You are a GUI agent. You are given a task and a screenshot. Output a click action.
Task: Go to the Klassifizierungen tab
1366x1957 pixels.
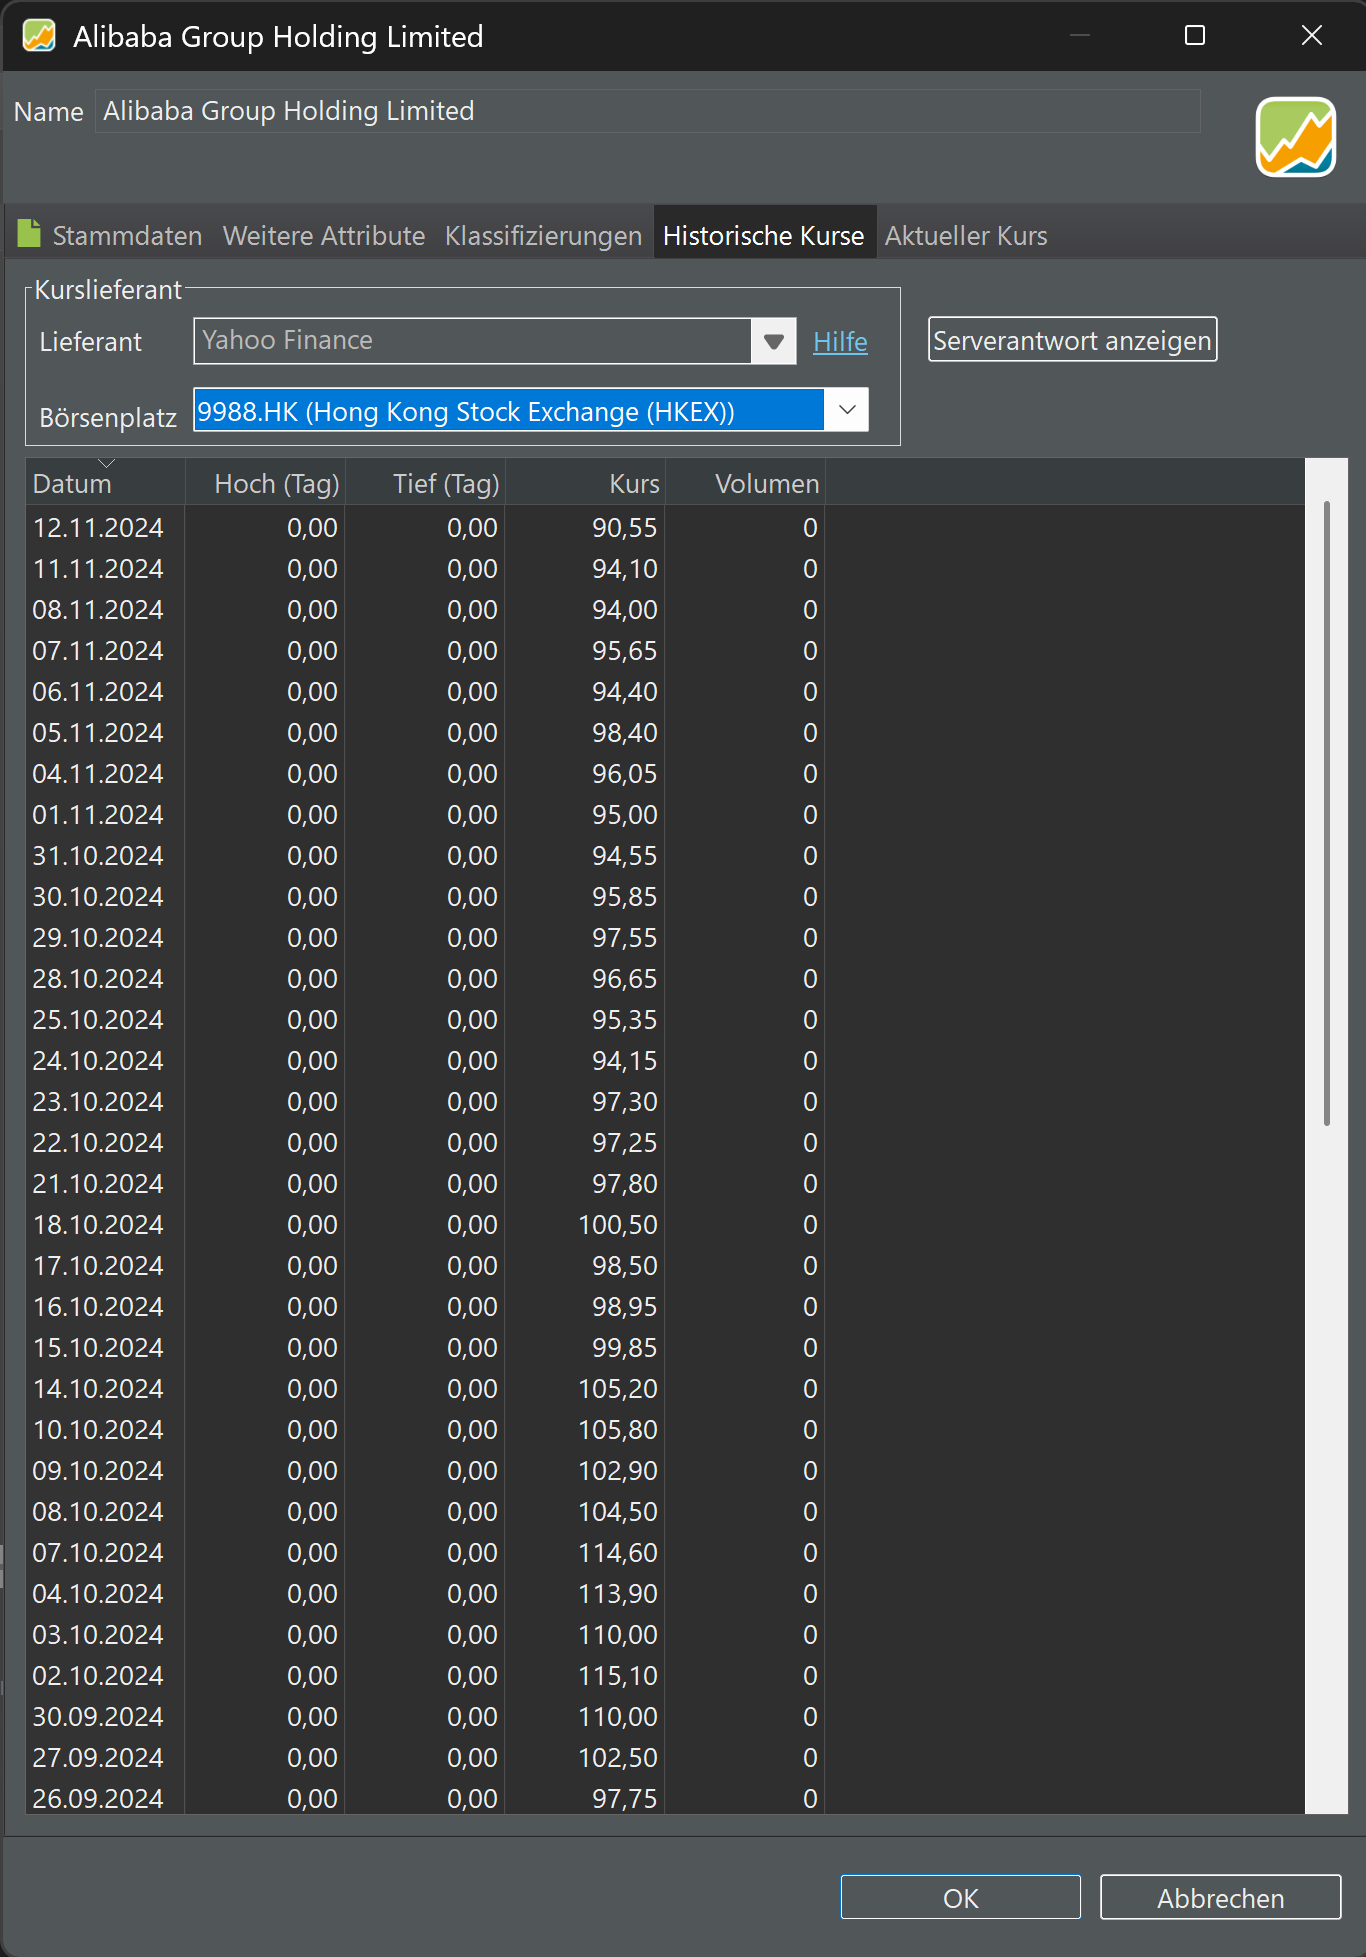[543, 236]
